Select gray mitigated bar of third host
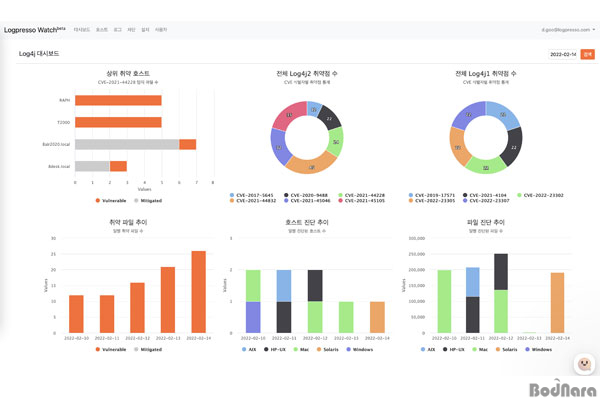 point(127,144)
